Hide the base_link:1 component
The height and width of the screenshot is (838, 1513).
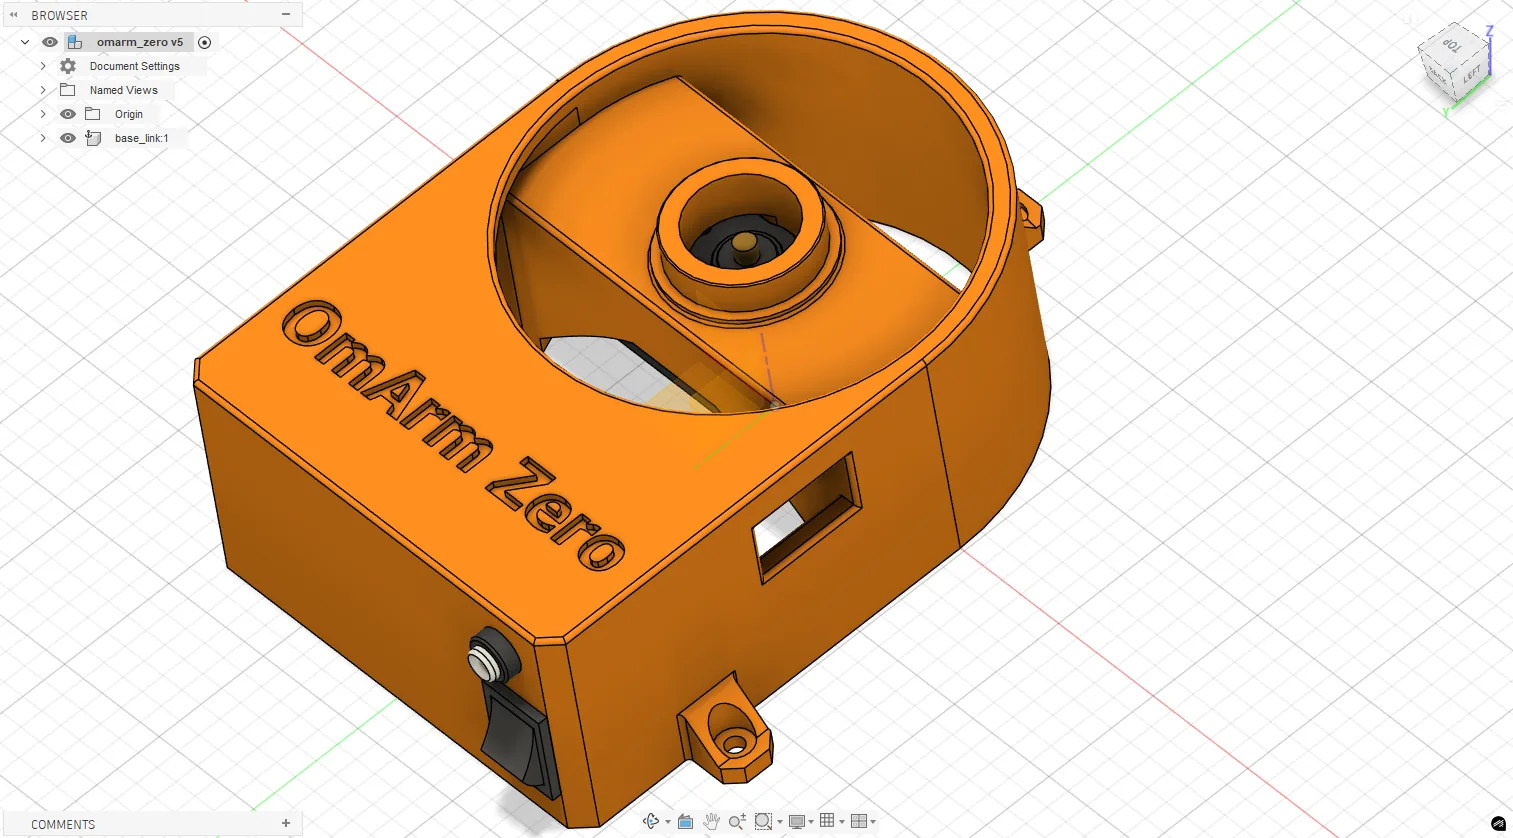pyautogui.click(x=68, y=138)
